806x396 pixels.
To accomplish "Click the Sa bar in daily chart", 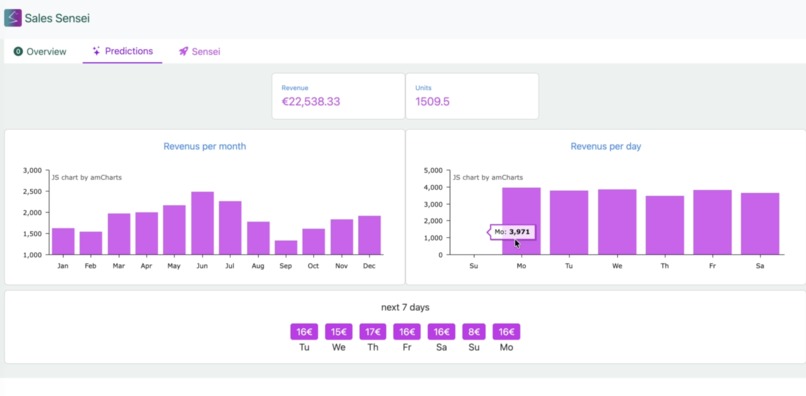I will pyautogui.click(x=760, y=224).
